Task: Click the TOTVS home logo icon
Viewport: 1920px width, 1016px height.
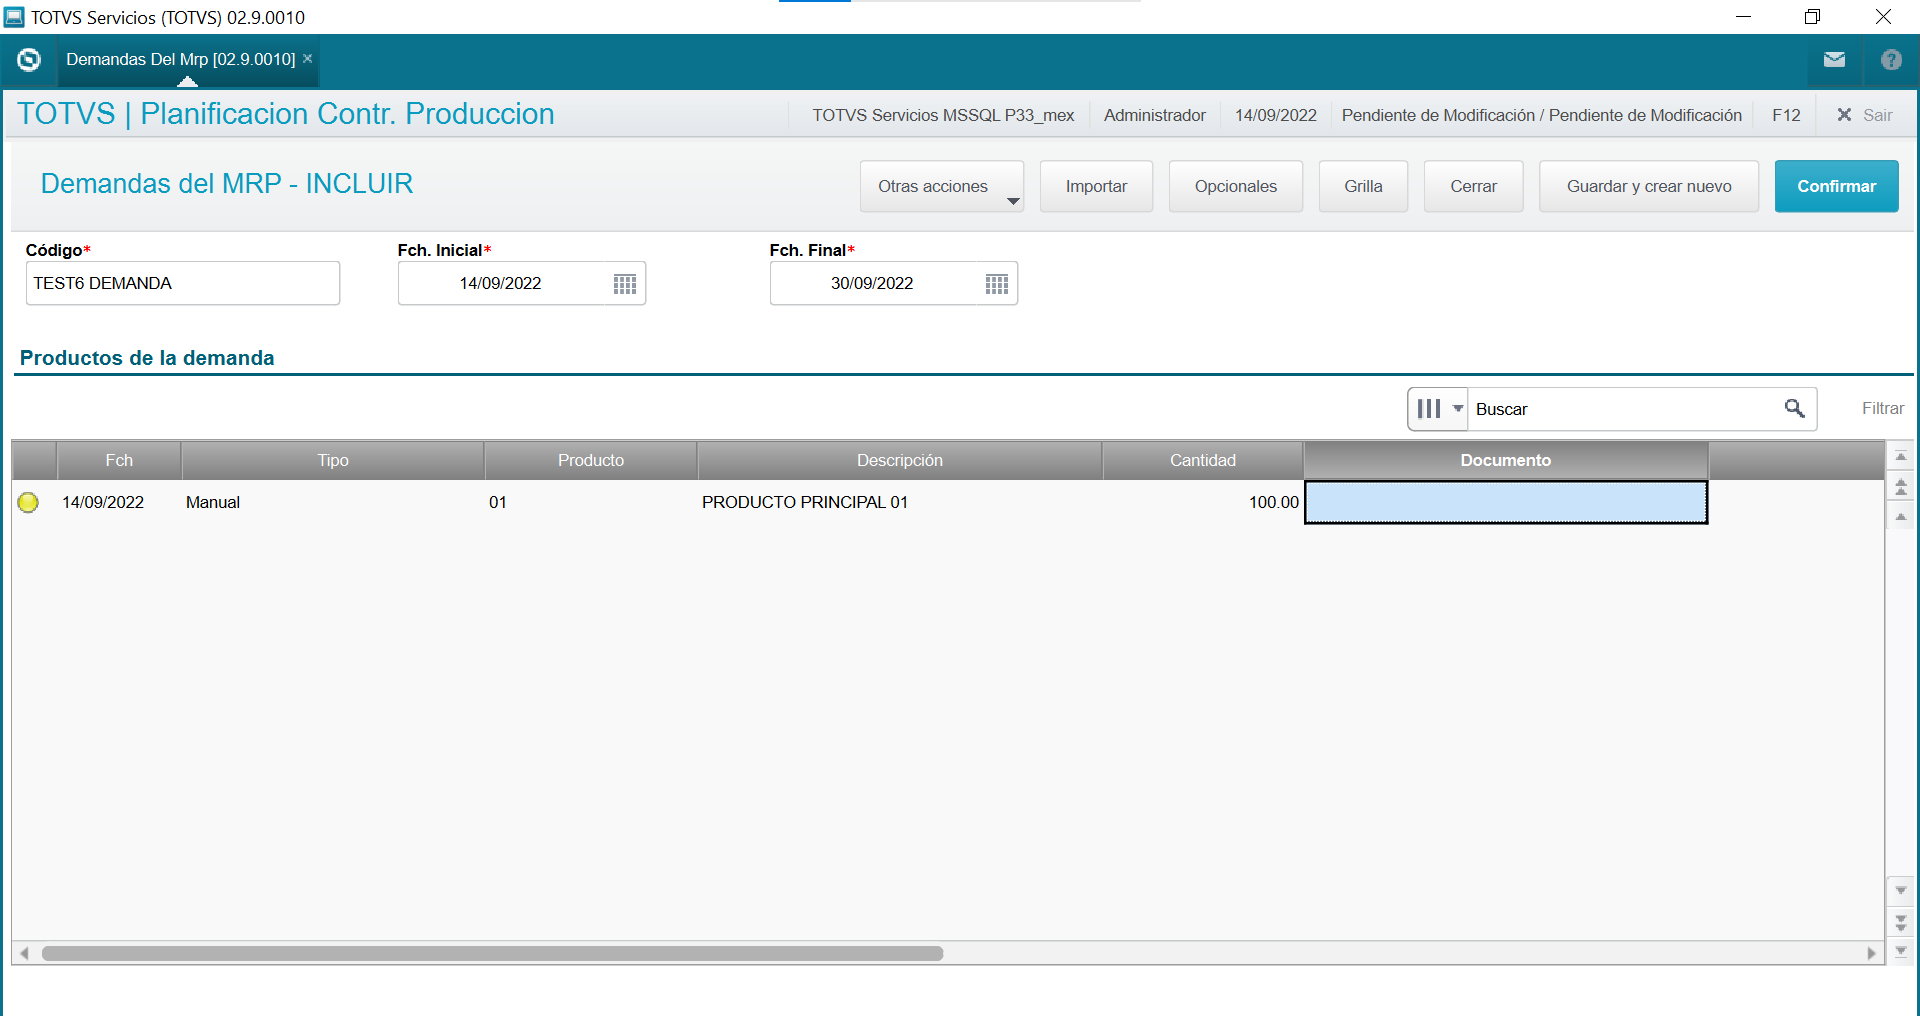Action: pyautogui.click(x=29, y=60)
